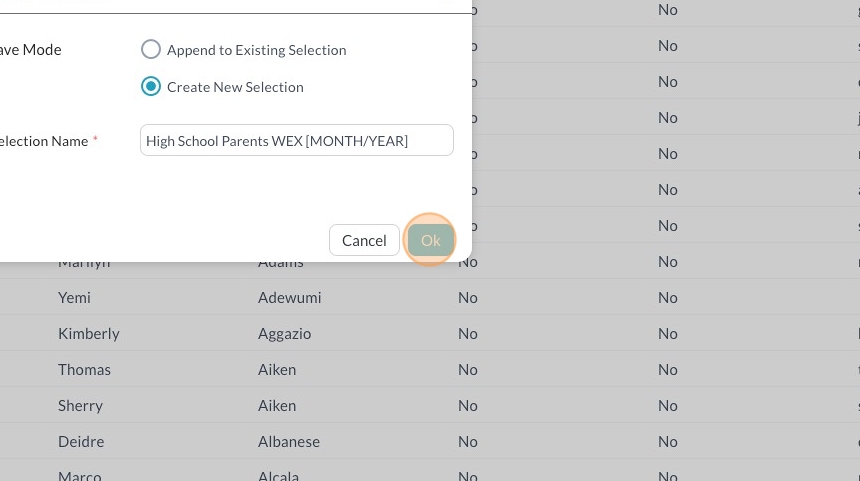Click the first name Yemi

[x=76, y=298]
